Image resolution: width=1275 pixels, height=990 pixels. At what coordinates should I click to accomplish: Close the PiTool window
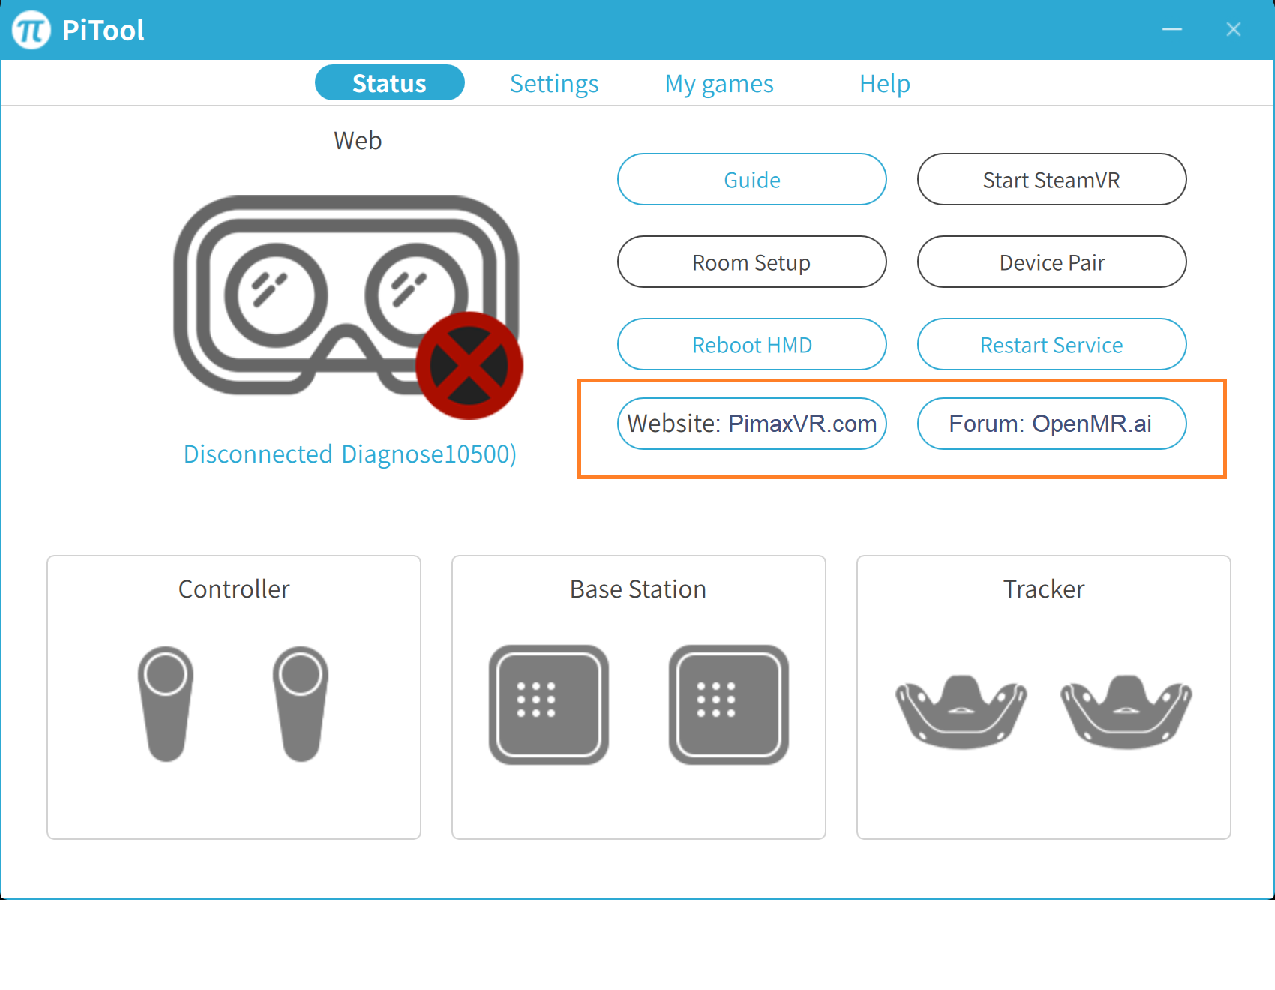(x=1233, y=30)
